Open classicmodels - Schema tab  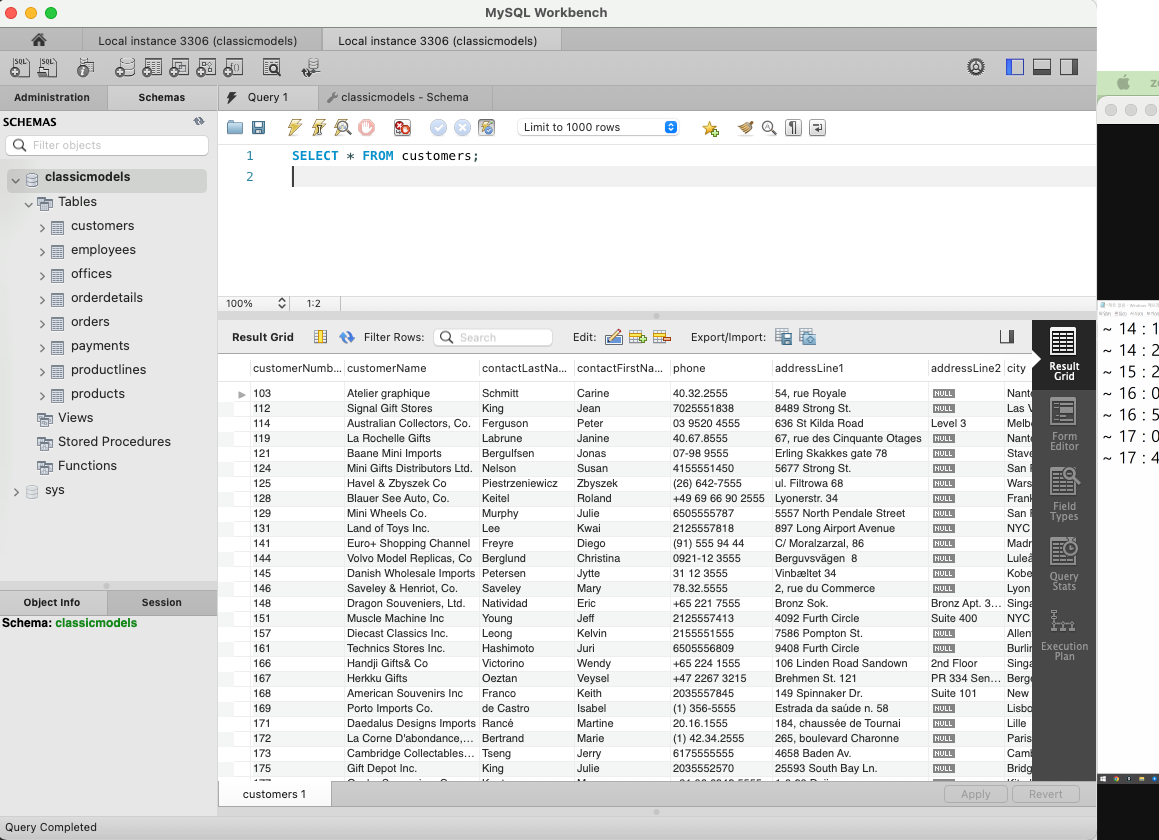coord(404,98)
